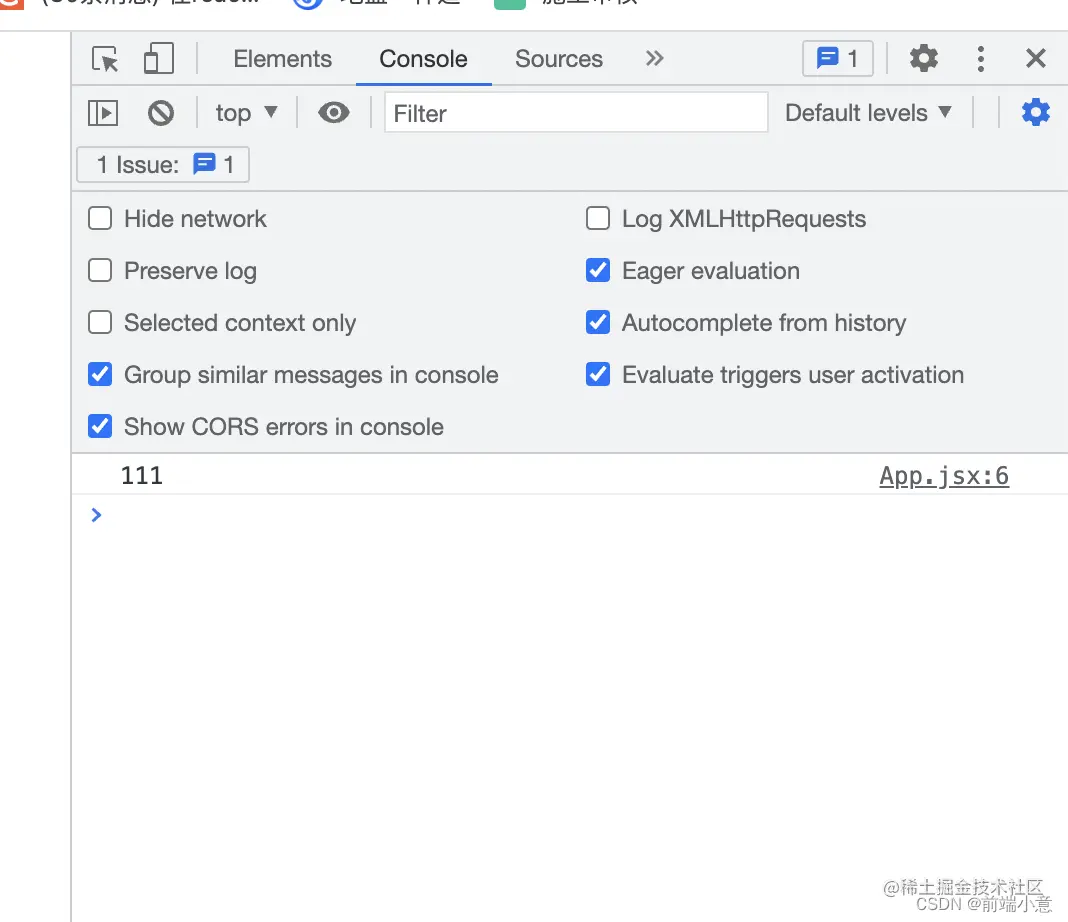Open the DevTools three-dot menu
Screen dimensions: 1068x922
click(981, 59)
